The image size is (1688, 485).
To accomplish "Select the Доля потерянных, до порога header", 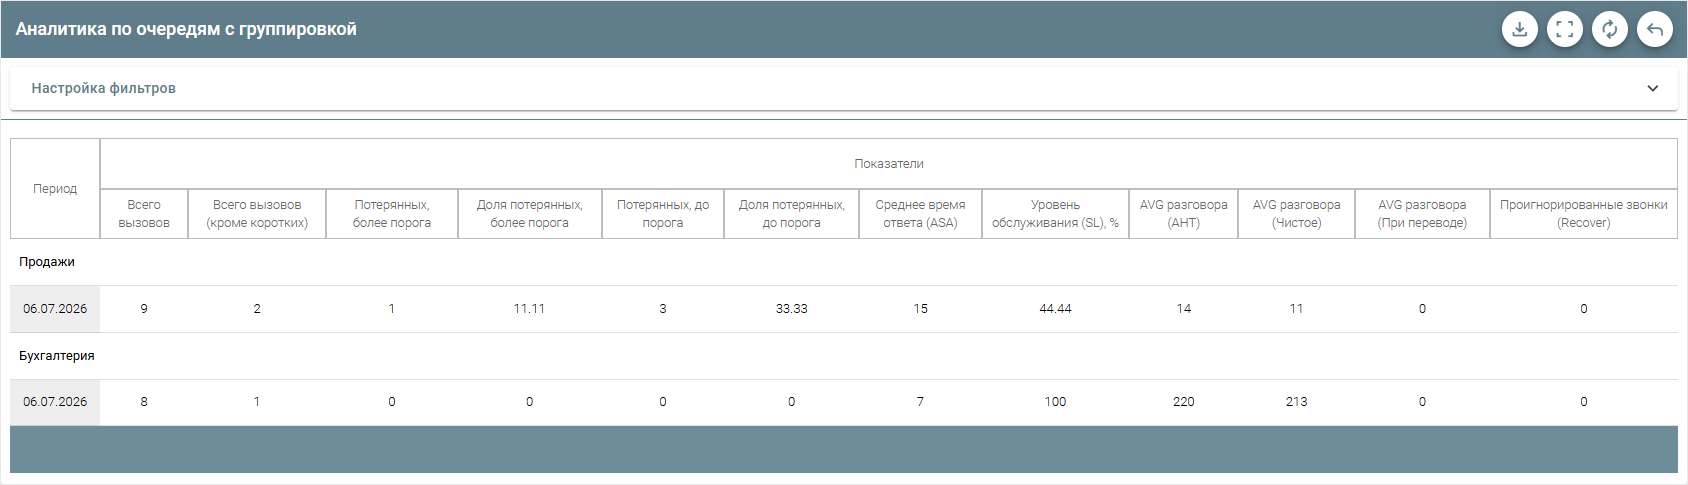I will (x=791, y=213).
